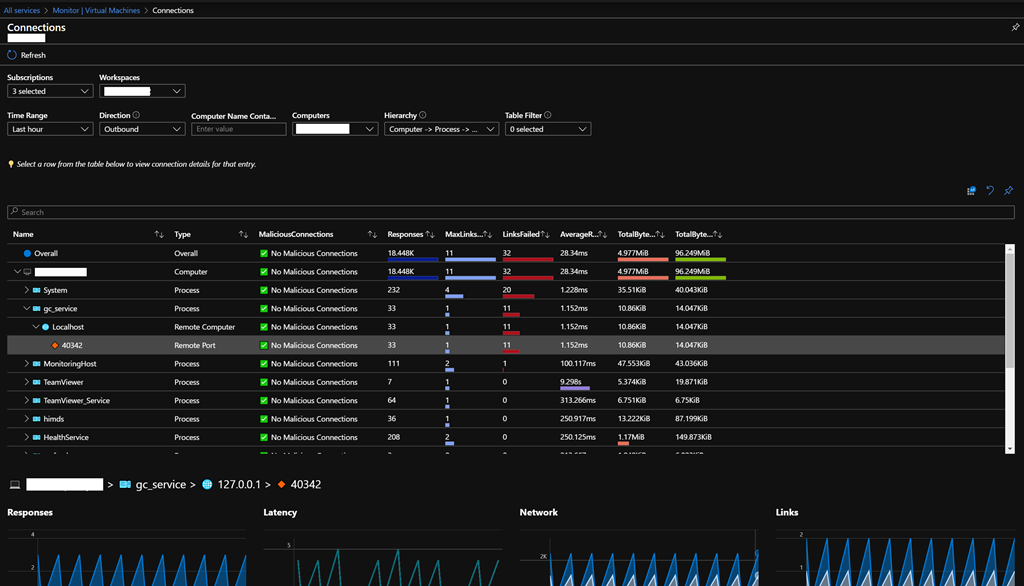Sort the table by the Name column arrows
1024x586 pixels.
[x=159, y=234]
